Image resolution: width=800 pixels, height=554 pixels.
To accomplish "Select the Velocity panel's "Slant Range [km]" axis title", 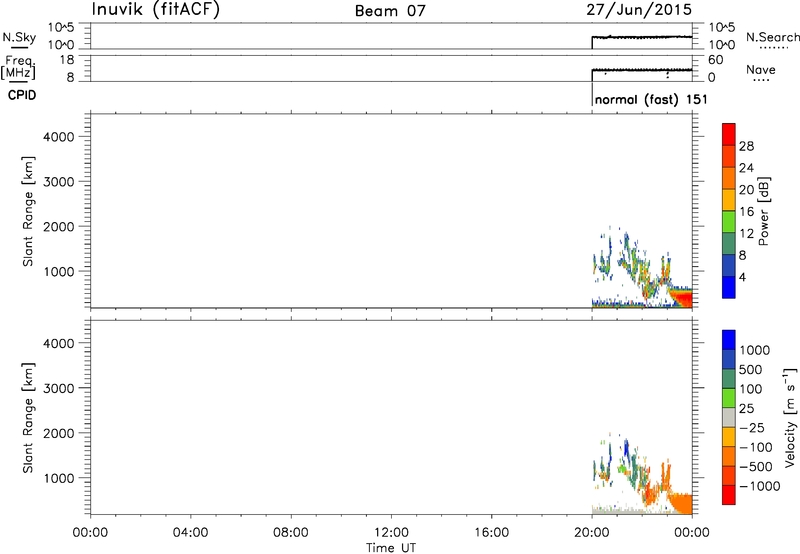I will tap(28, 418).
